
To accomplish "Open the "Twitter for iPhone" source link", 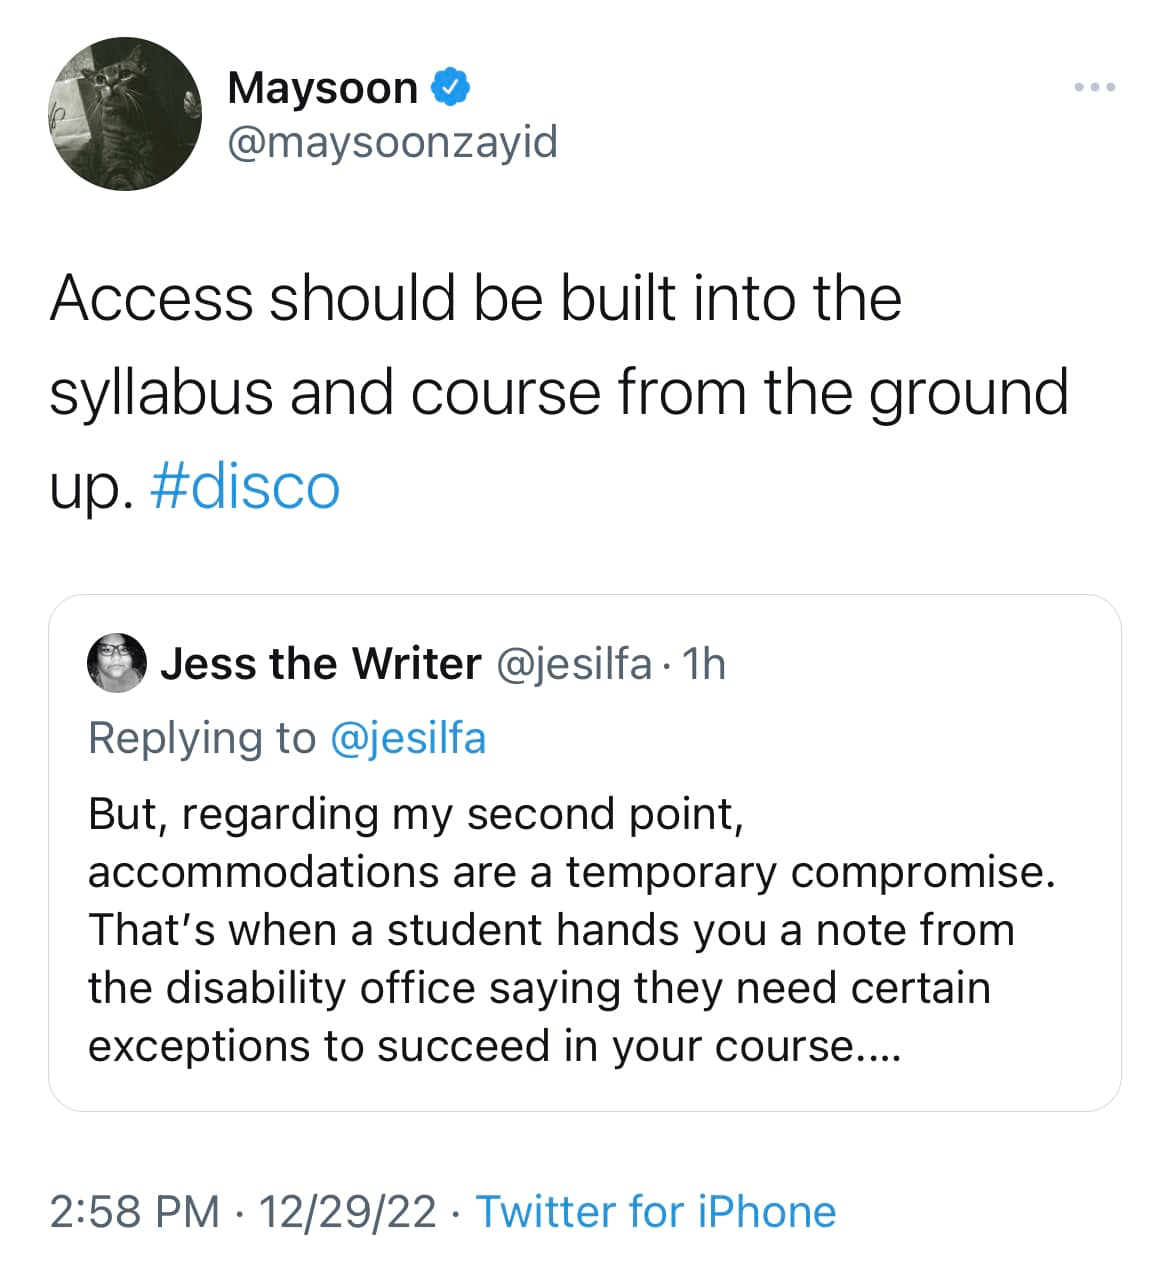I will (655, 1211).
